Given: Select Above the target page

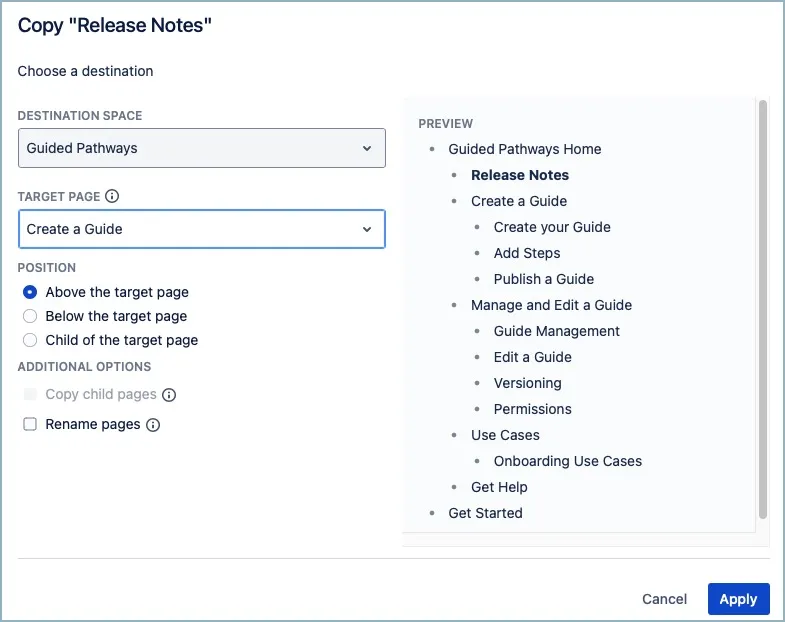Looking at the screenshot, I should [x=30, y=292].
